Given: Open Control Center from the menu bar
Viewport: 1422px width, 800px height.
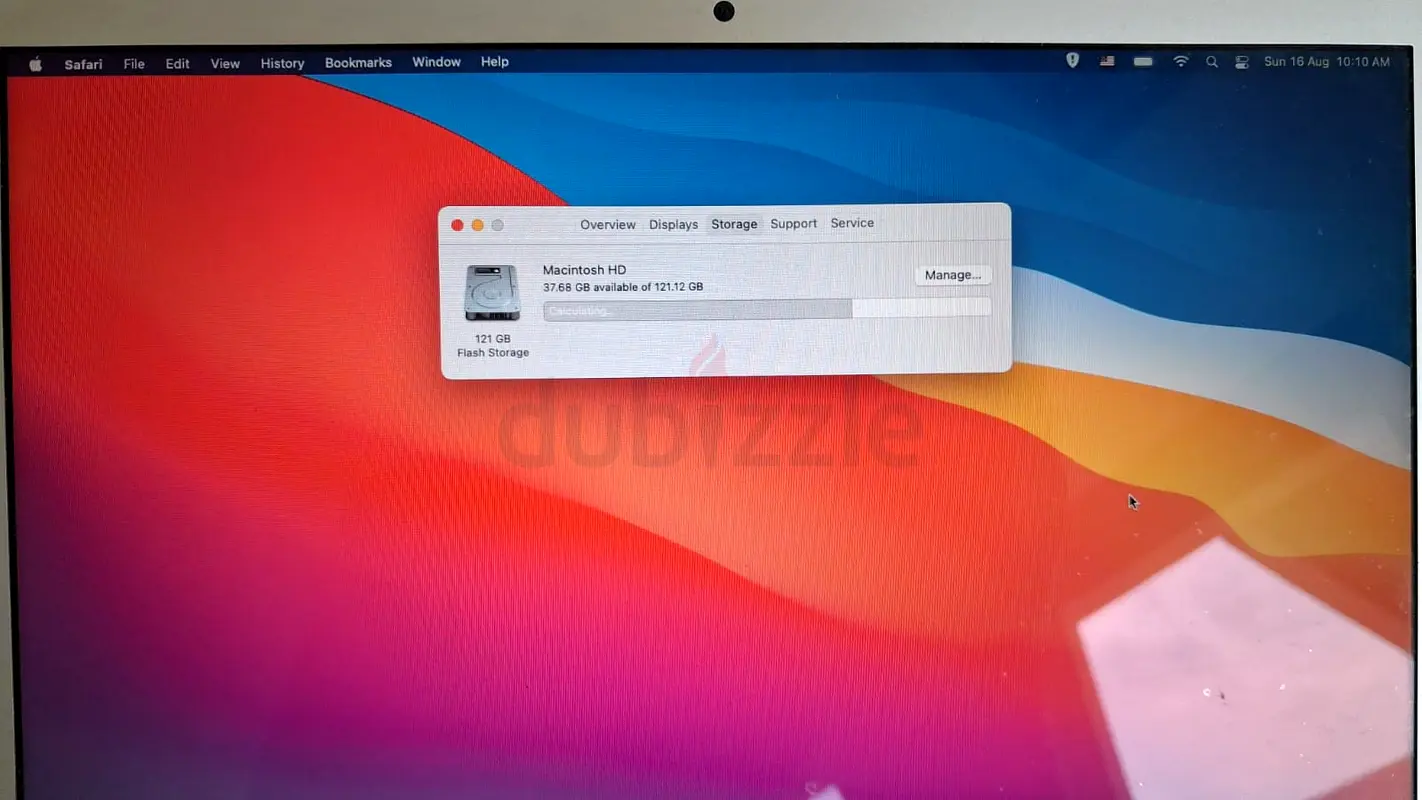Looking at the screenshot, I should click(x=1242, y=62).
